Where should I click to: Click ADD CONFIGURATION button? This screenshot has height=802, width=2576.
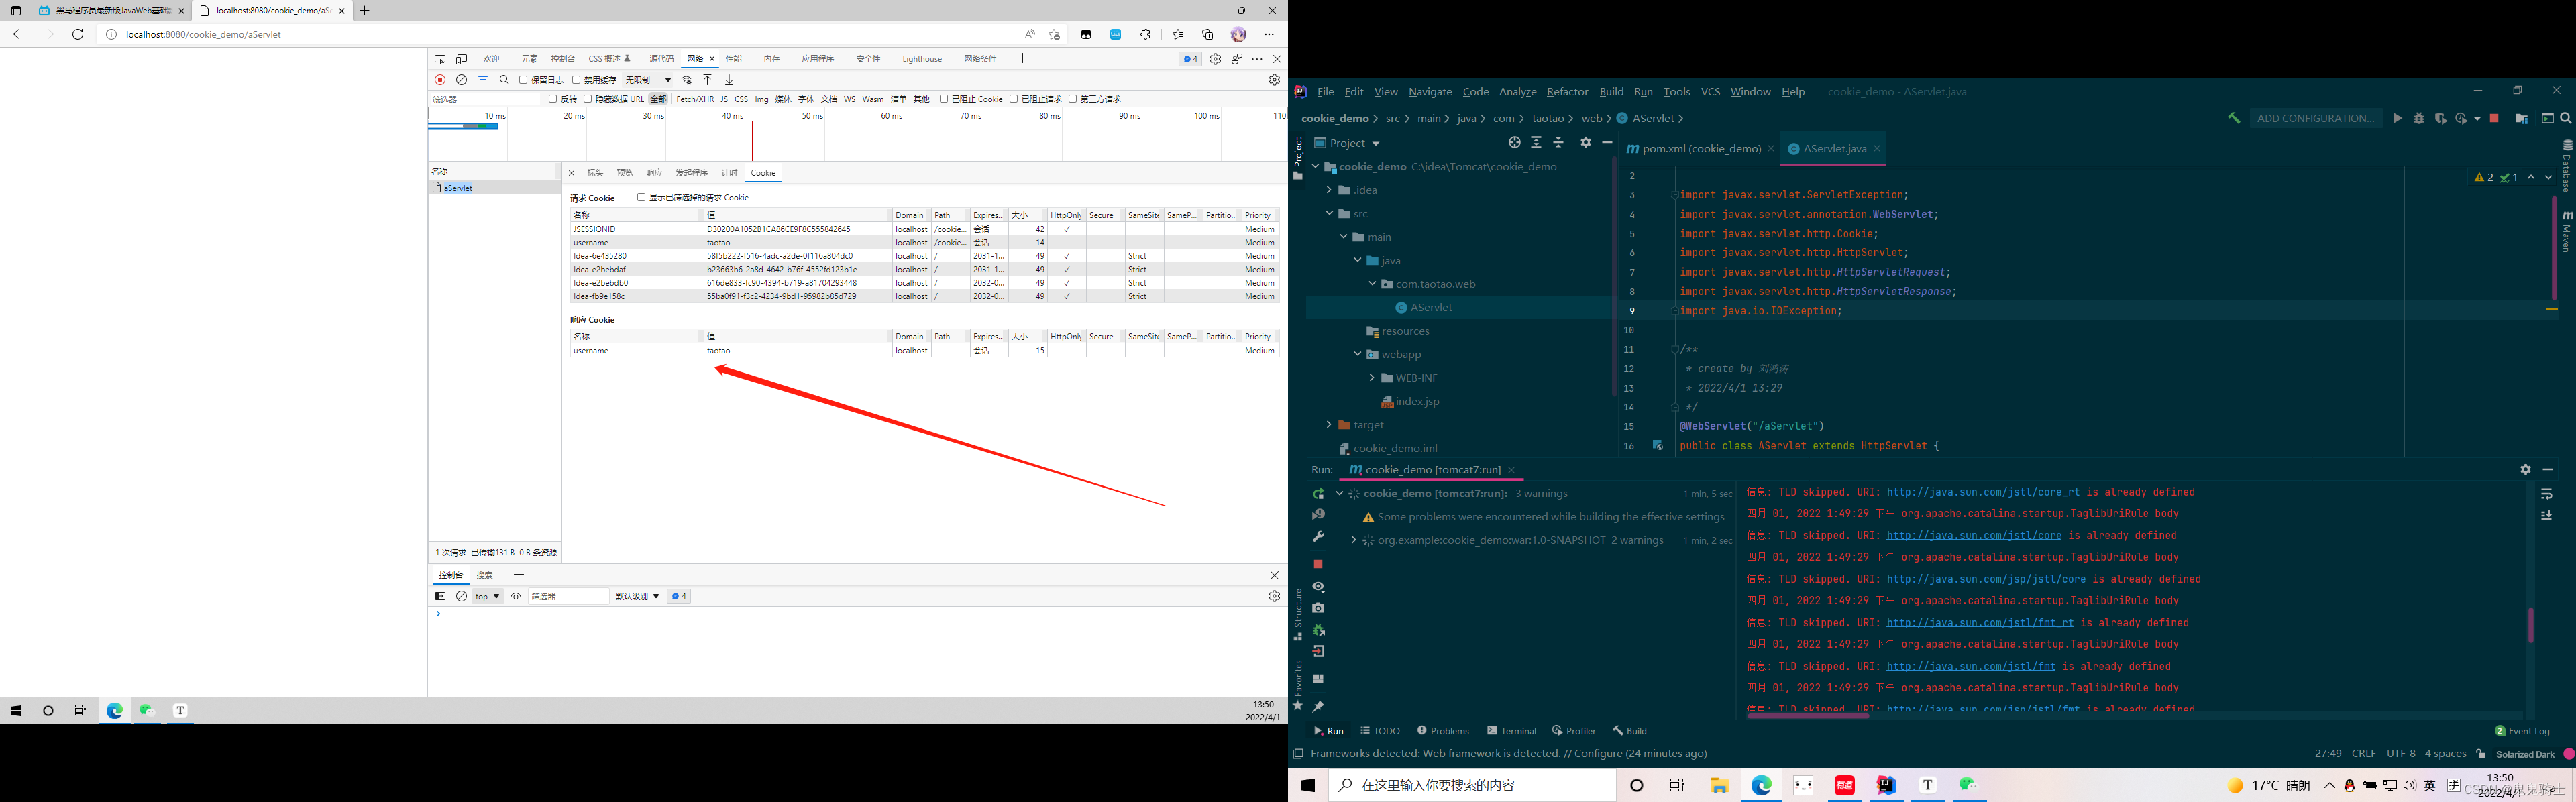(2315, 118)
